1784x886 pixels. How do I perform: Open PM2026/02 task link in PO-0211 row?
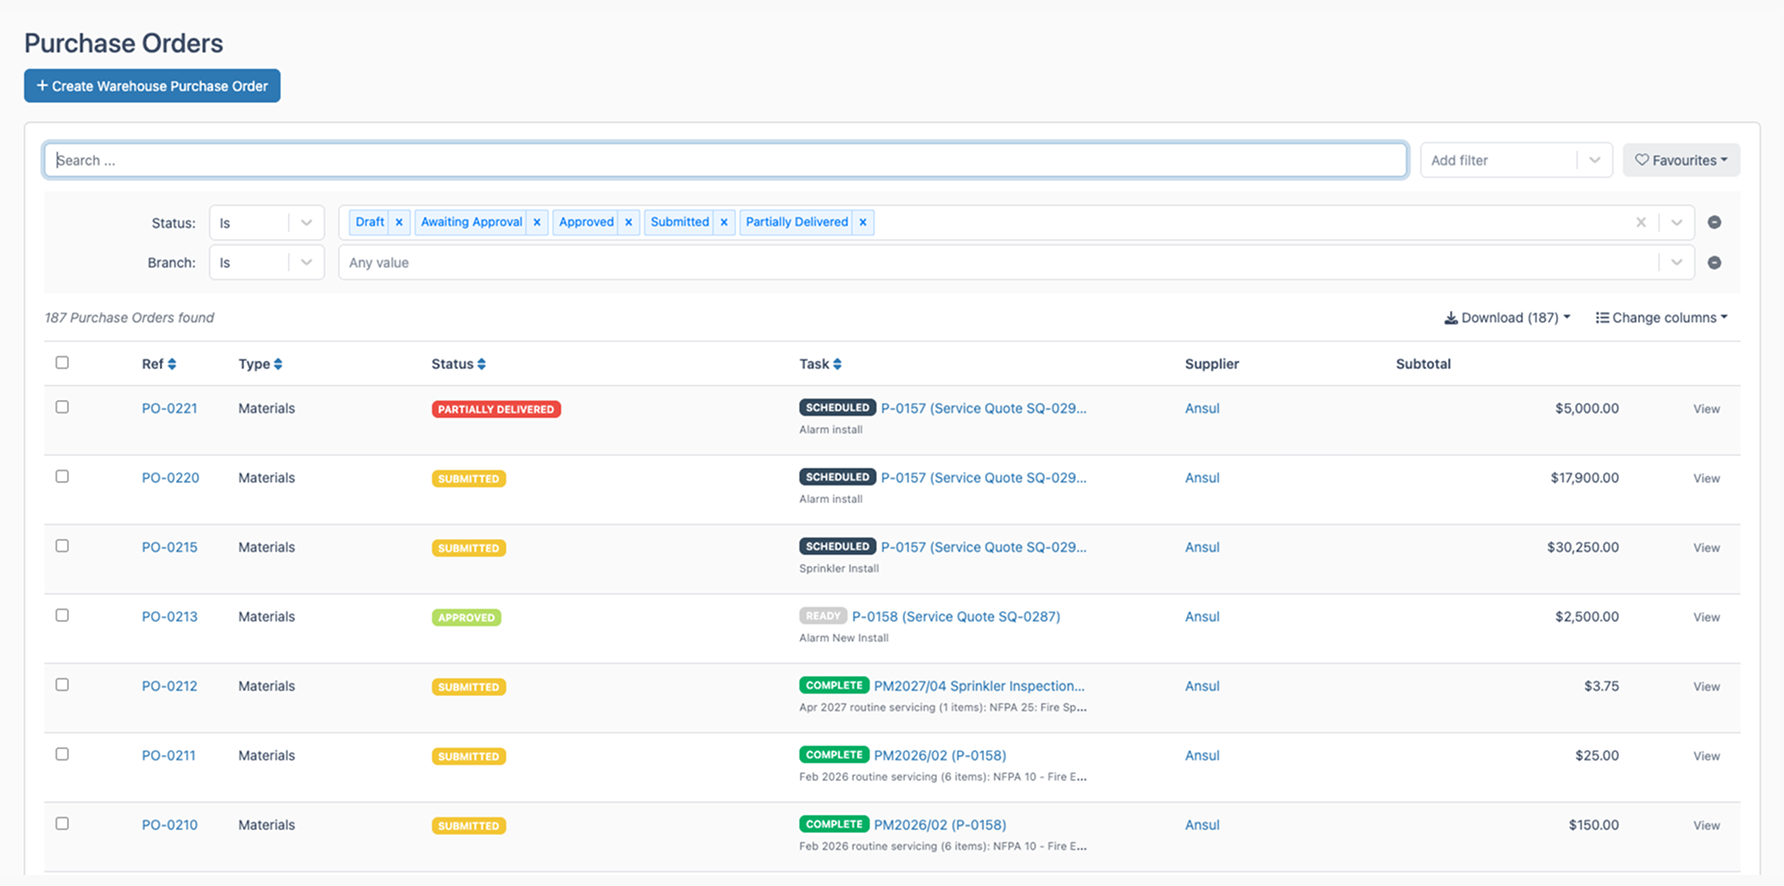pos(940,756)
